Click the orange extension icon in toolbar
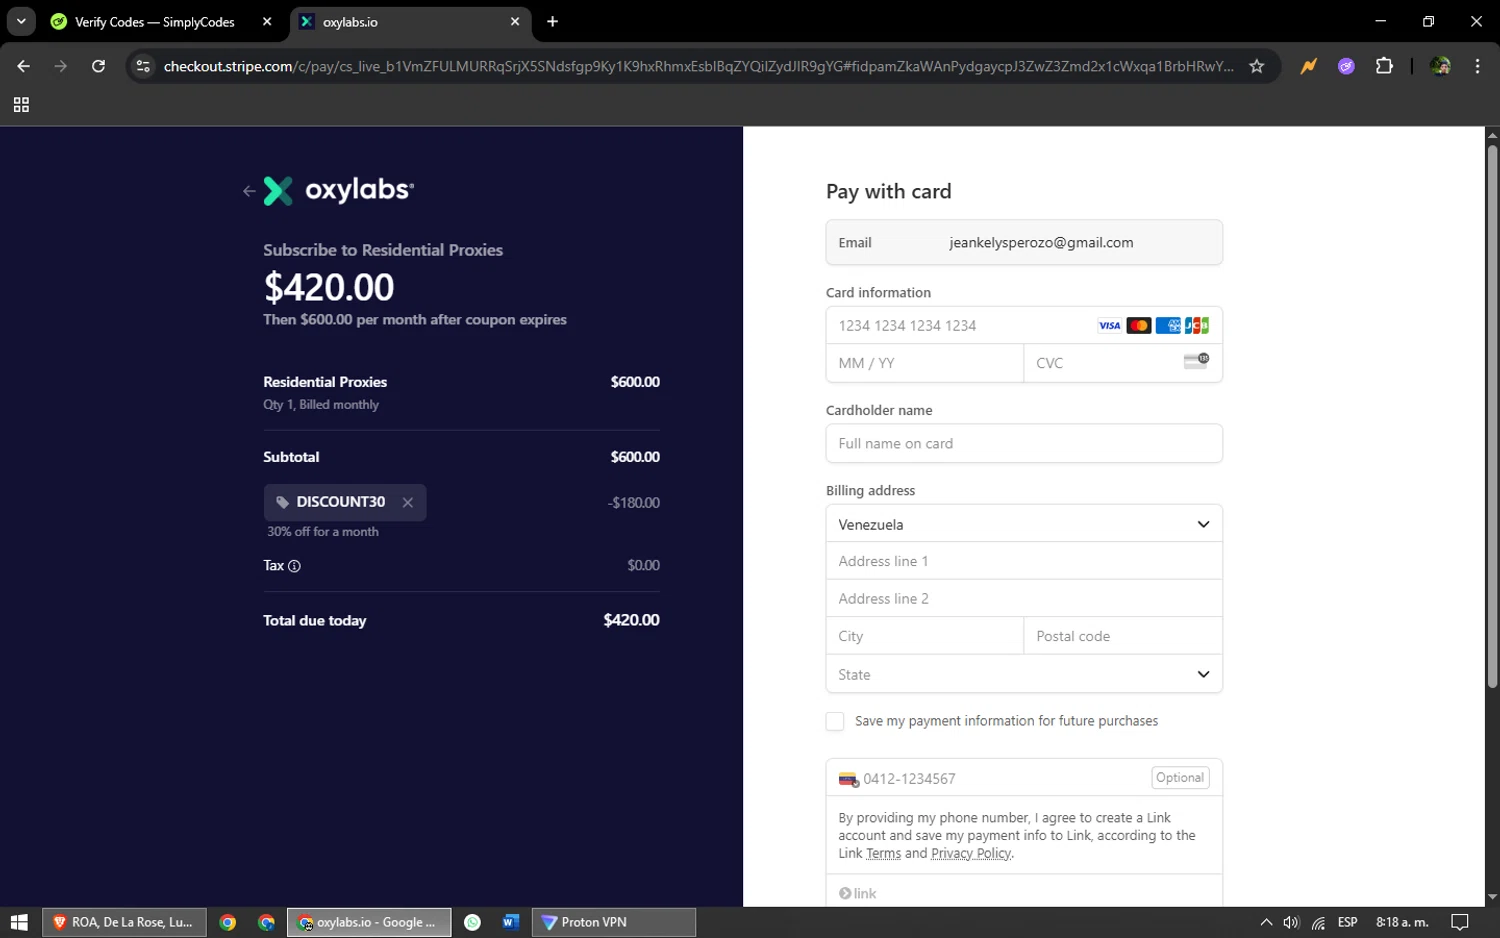 pyautogui.click(x=1308, y=66)
